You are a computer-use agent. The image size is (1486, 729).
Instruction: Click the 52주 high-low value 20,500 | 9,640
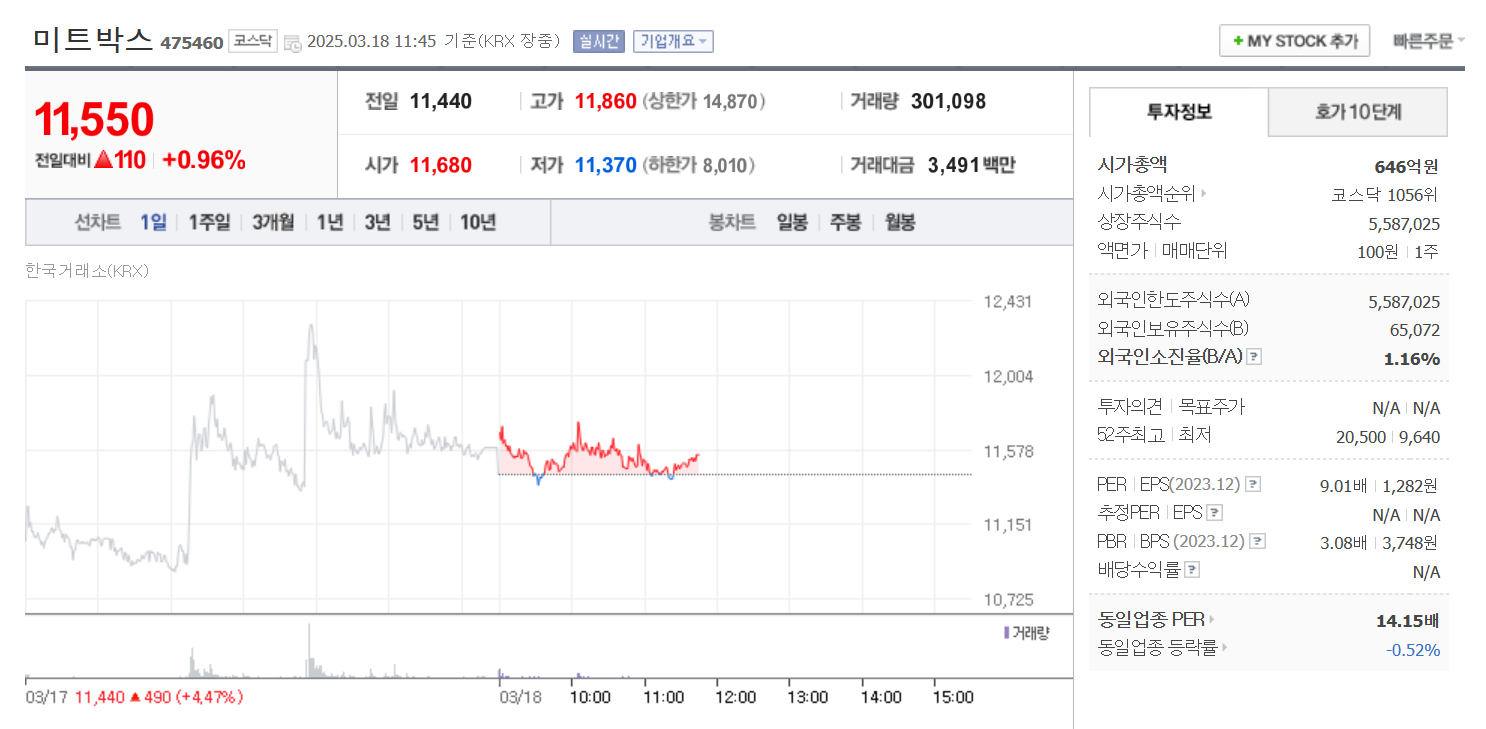click(1388, 436)
